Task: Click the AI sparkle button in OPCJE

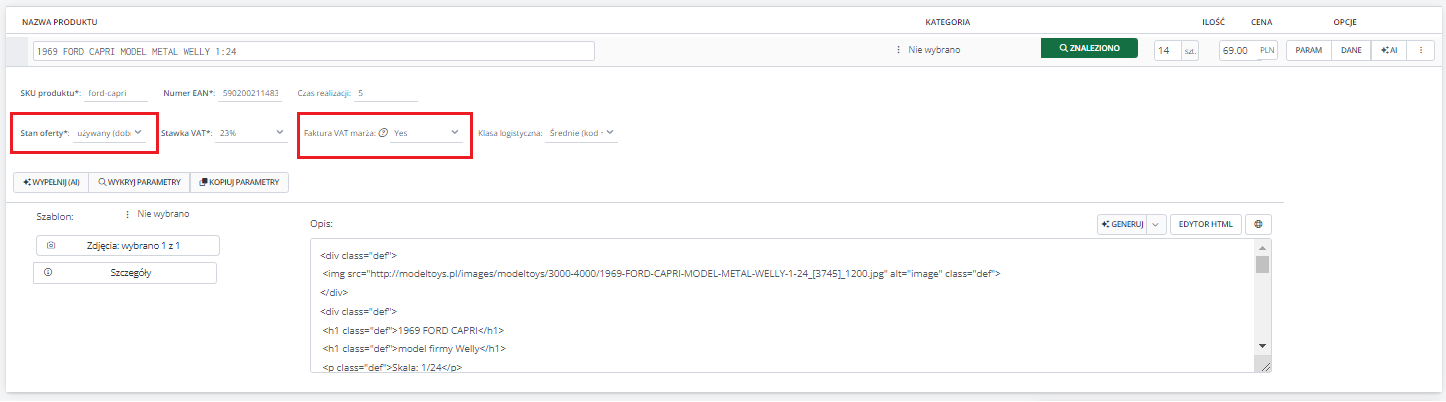Action: click(x=1388, y=50)
